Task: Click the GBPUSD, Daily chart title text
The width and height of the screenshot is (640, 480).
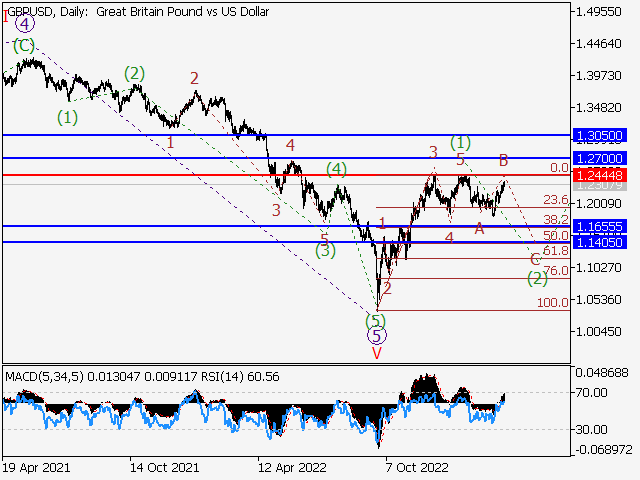Action: pyautogui.click(x=138, y=12)
